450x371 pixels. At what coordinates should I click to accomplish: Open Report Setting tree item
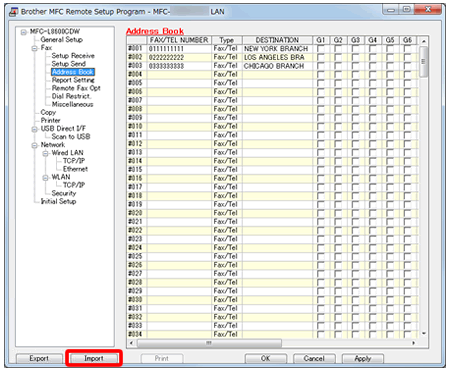(73, 80)
